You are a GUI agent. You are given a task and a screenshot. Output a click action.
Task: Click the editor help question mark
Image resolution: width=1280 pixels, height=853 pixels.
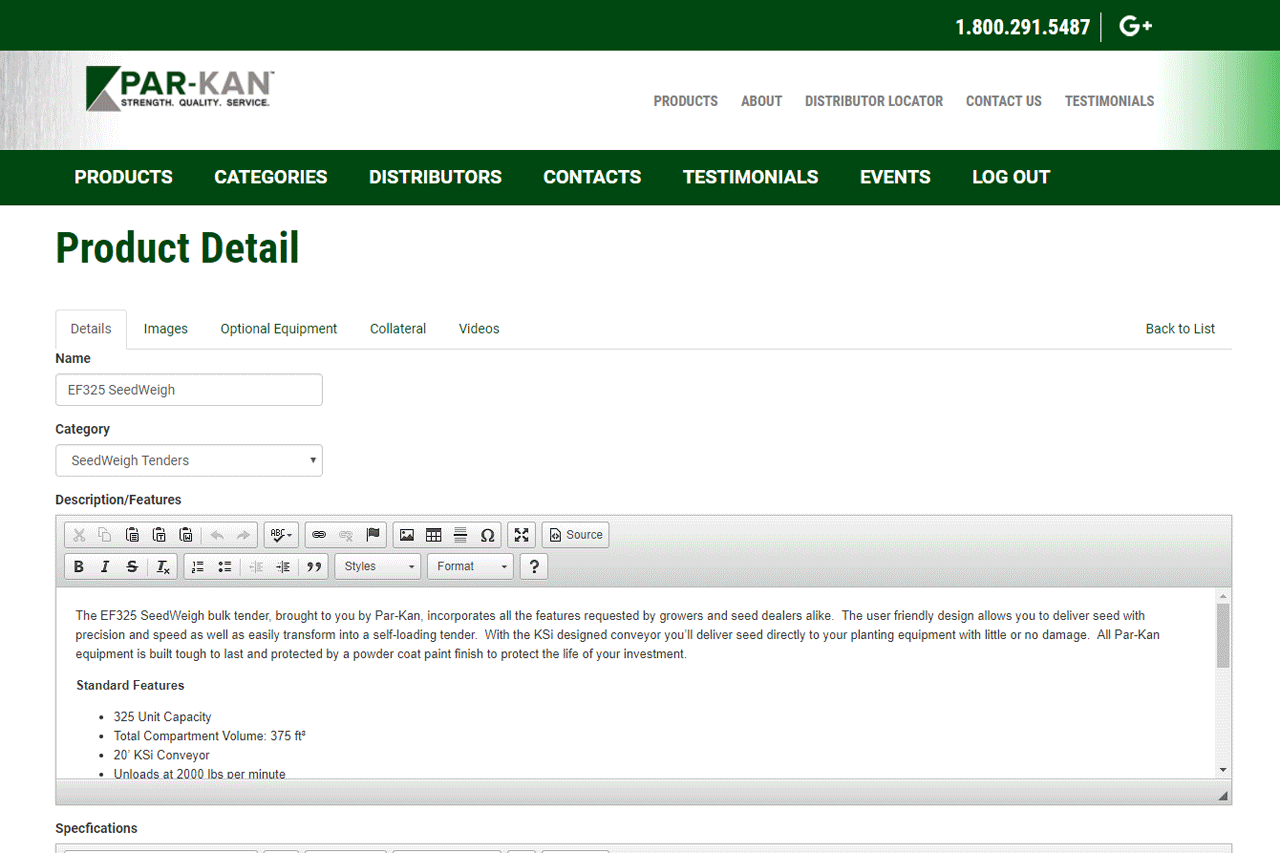pyautogui.click(x=535, y=567)
